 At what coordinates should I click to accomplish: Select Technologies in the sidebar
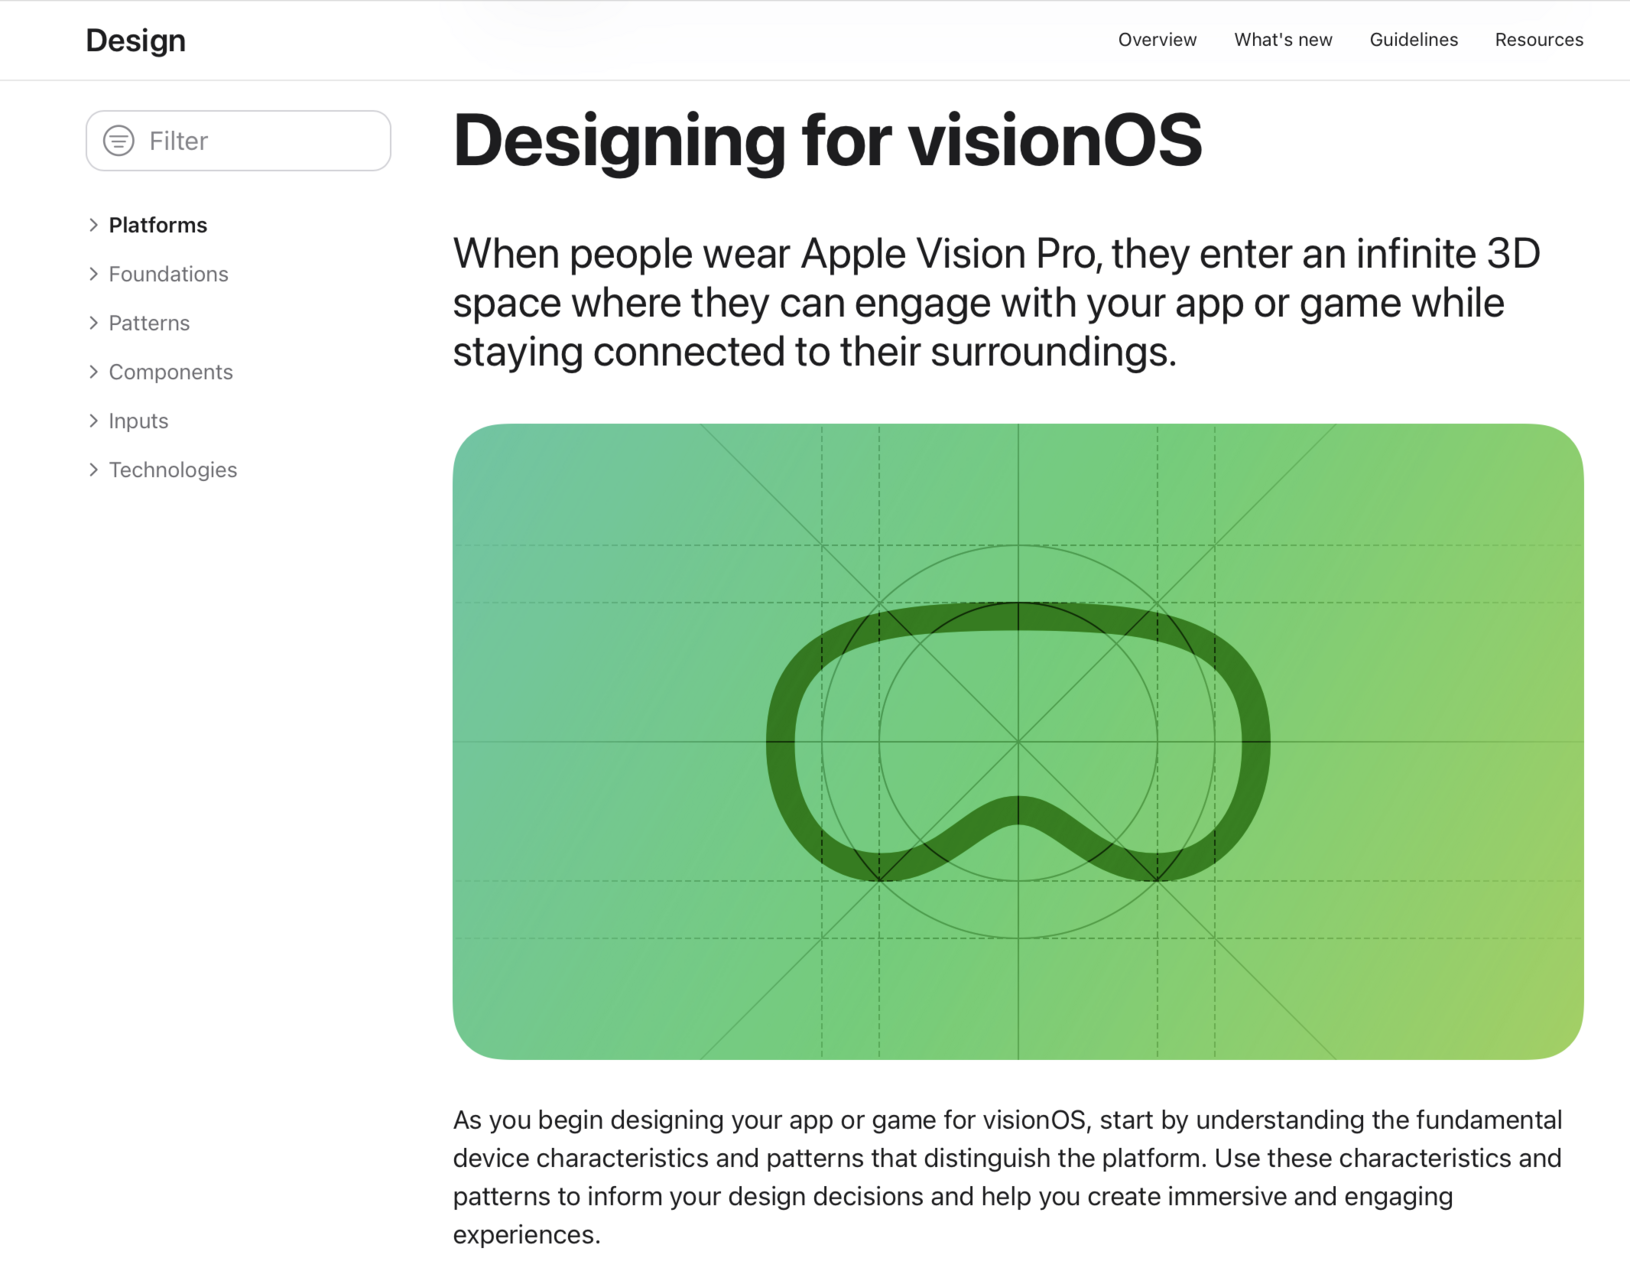pyautogui.click(x=173, y=470)
